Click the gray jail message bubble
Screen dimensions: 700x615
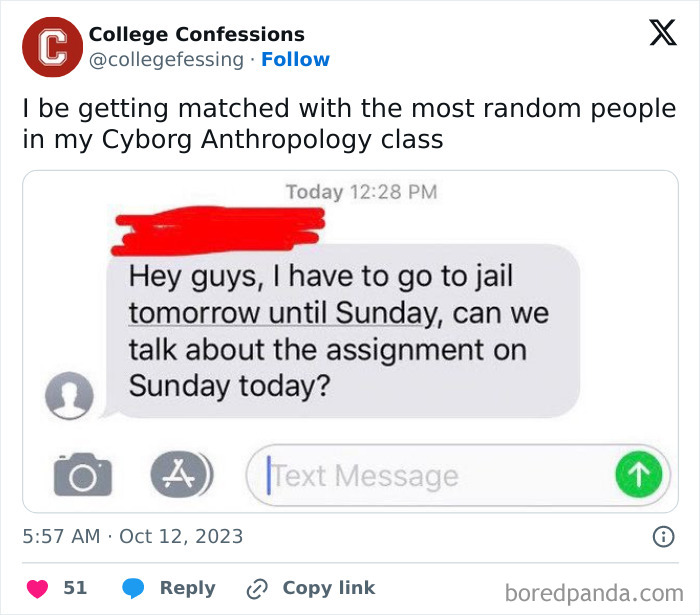(340, 331)
